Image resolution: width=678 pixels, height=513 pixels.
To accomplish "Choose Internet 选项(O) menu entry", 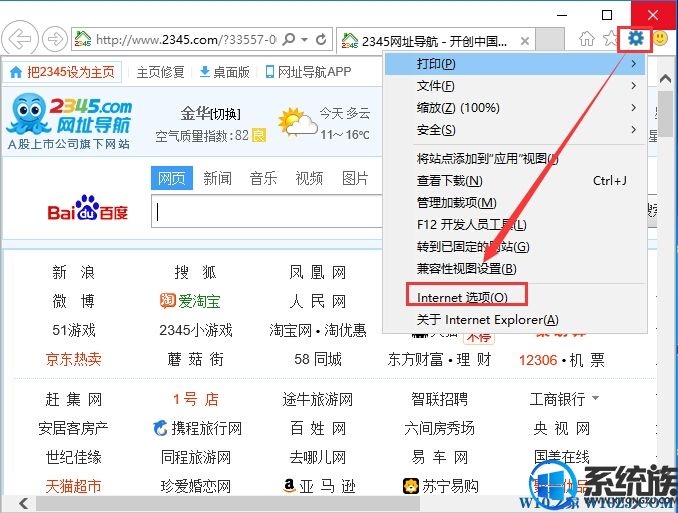I will pyautogui.click(x=515, y=298).
